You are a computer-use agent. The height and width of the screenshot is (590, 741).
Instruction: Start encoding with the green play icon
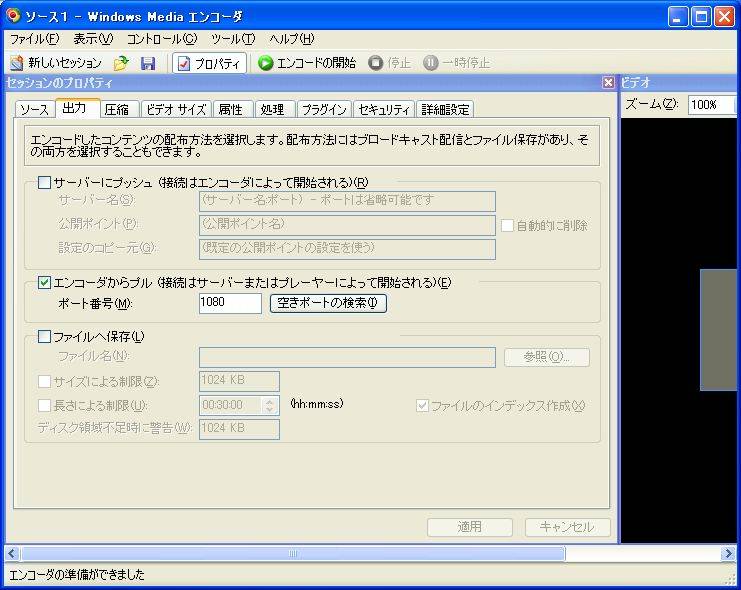(x=266, y=63)
